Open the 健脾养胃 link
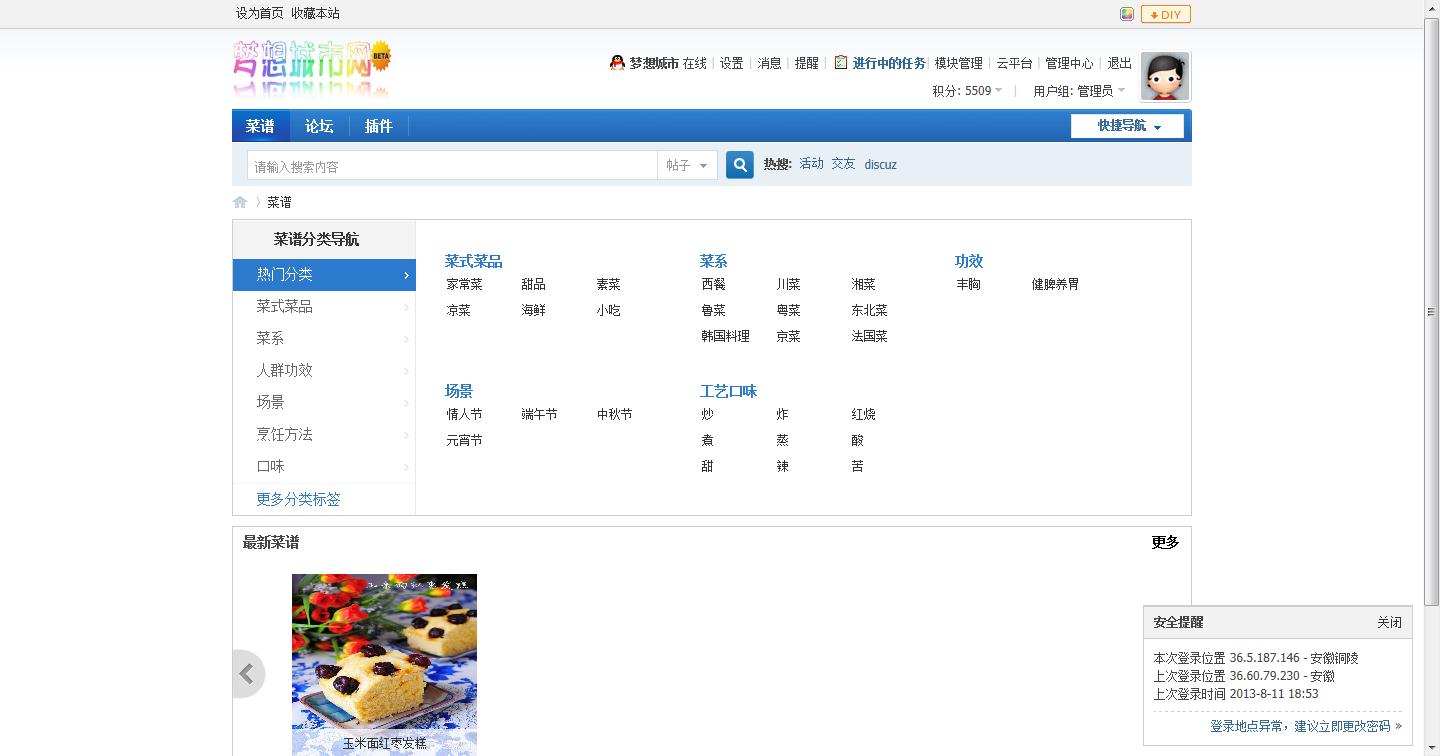The height and width of the screenshot is (756, 1440). click(1055, 284)
